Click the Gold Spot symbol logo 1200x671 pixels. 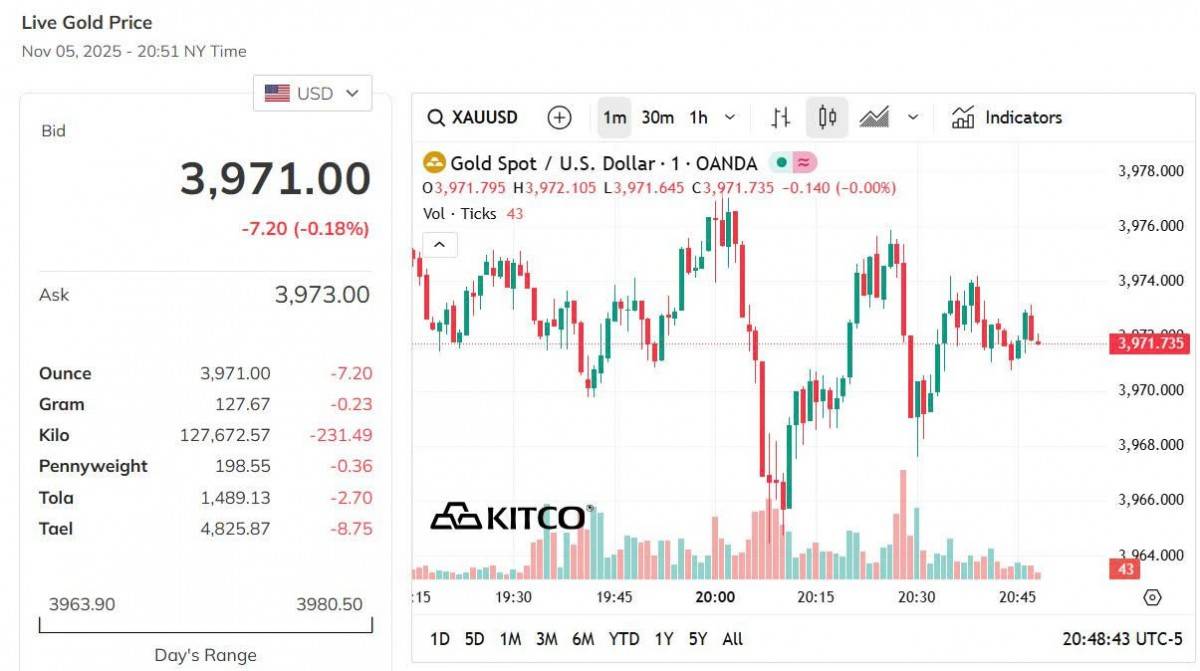click(x=434, y=163)
